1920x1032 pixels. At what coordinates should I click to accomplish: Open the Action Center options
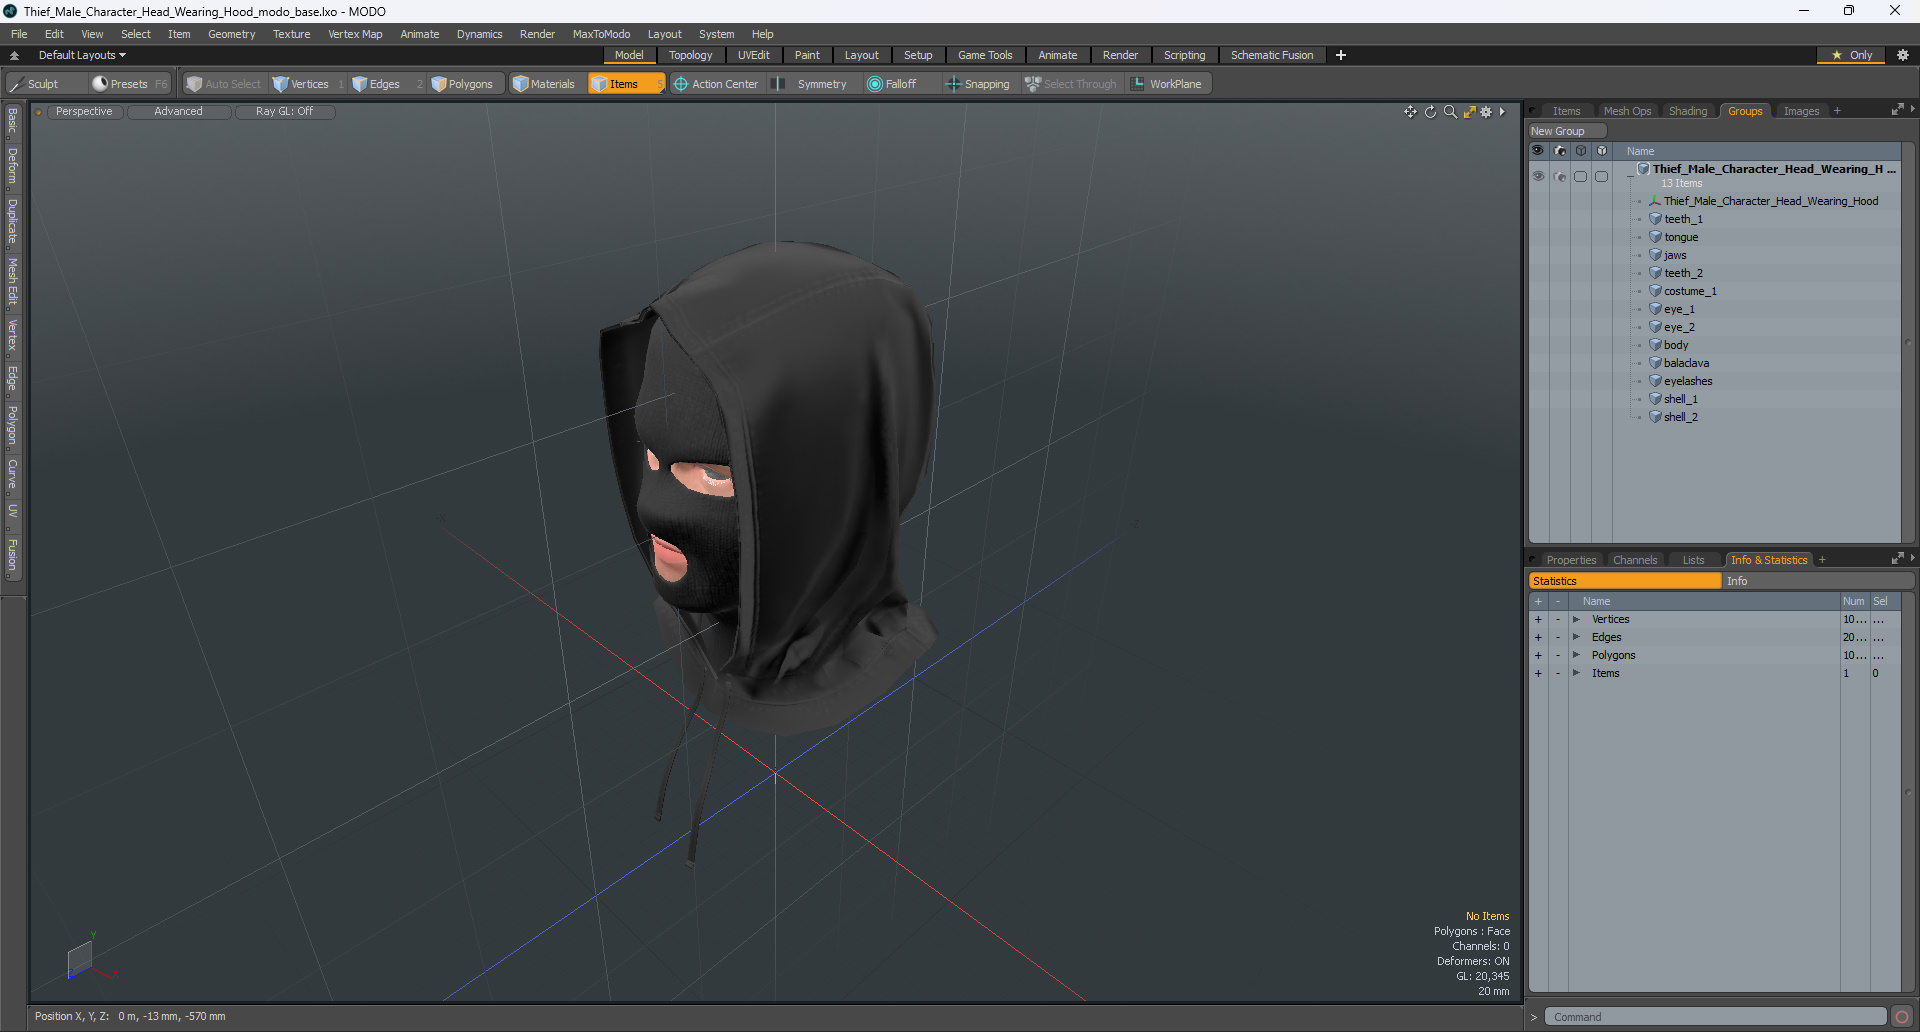[x=716, y=84]
